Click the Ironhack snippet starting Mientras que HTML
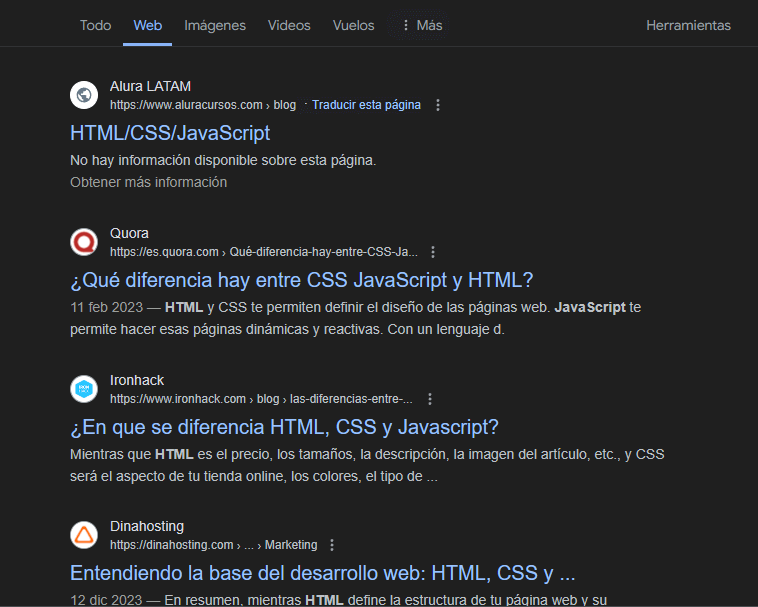The image size is (758, 607). pyautogui.click(x=367, y=465)
